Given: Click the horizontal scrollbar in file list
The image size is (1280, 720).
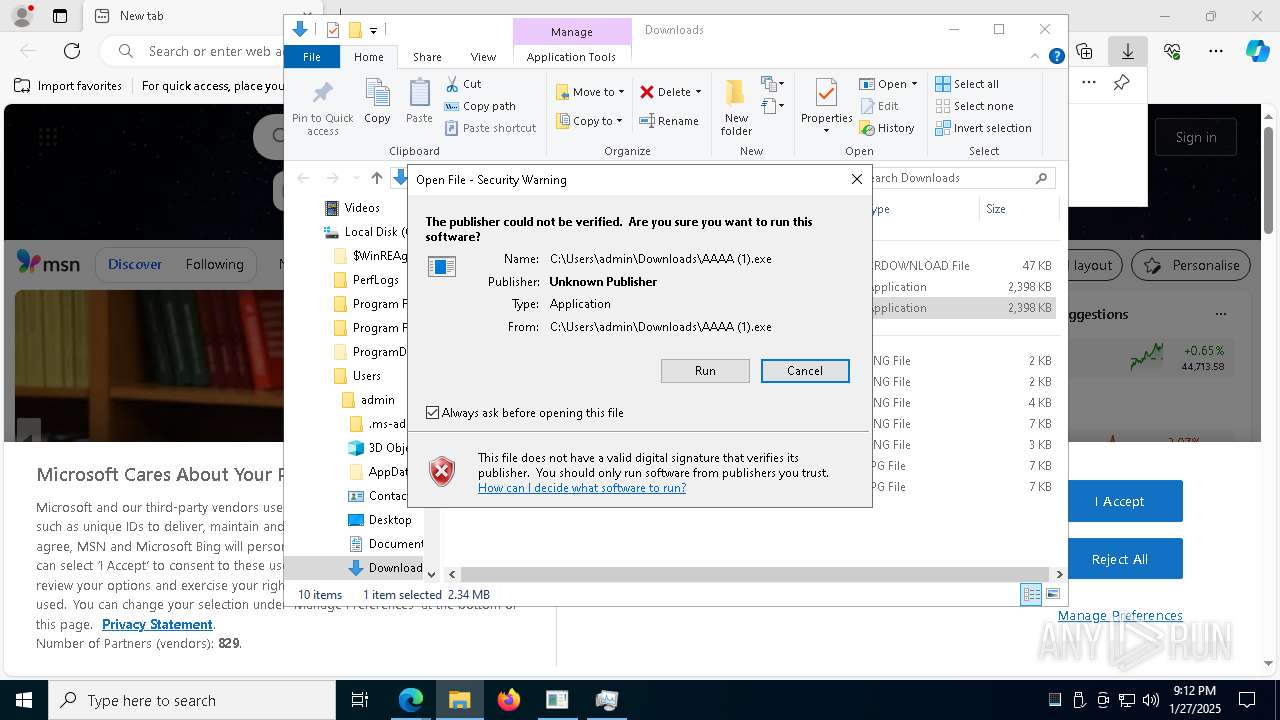Looking at the screenshot, I should point(755,574).
